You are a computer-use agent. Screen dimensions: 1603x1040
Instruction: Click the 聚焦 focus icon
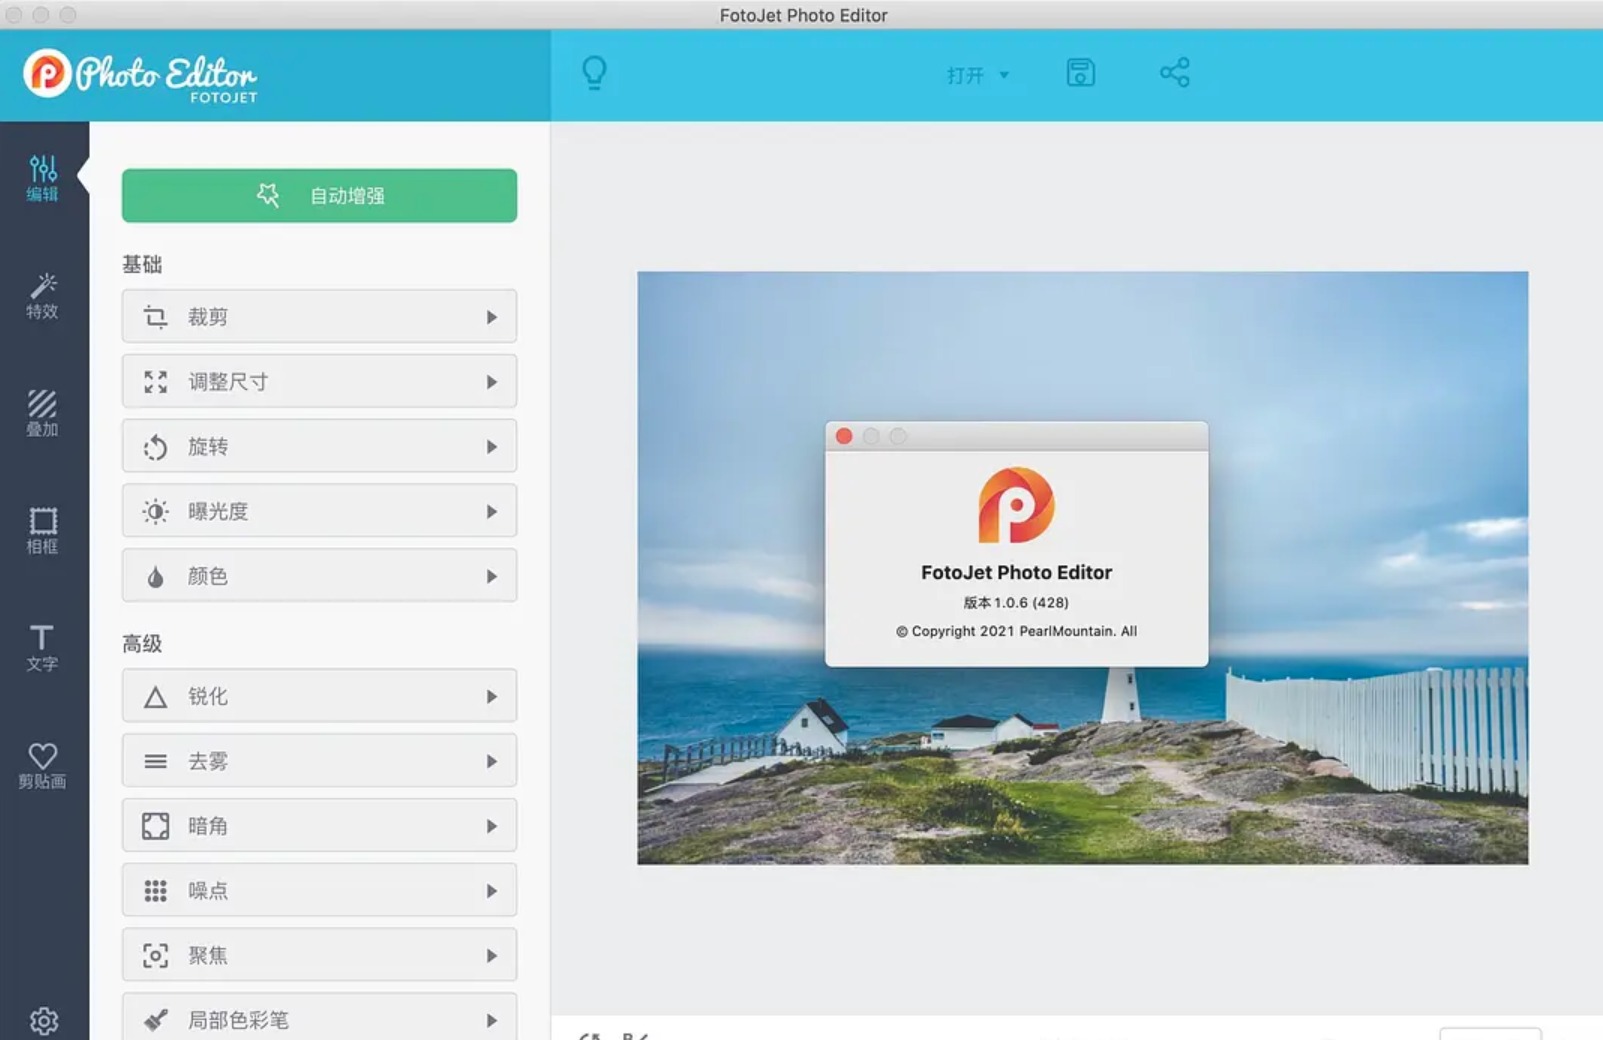[x=155, y=956]
